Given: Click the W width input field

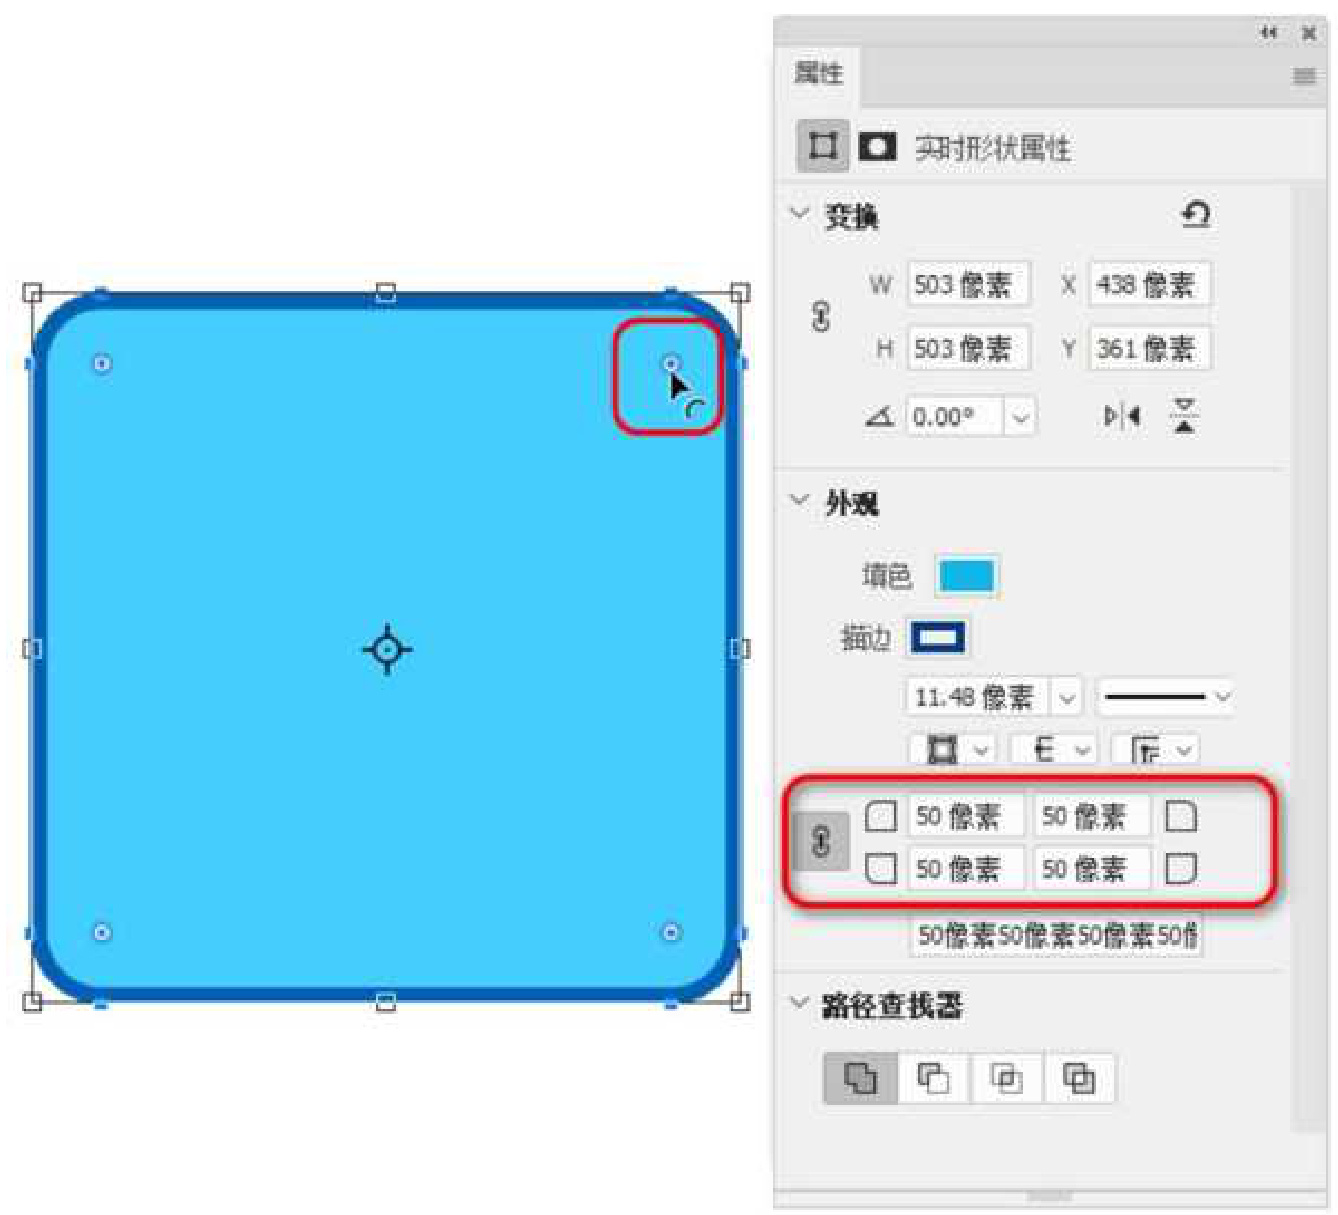Looking at the screenshot, I should (968, 285).
